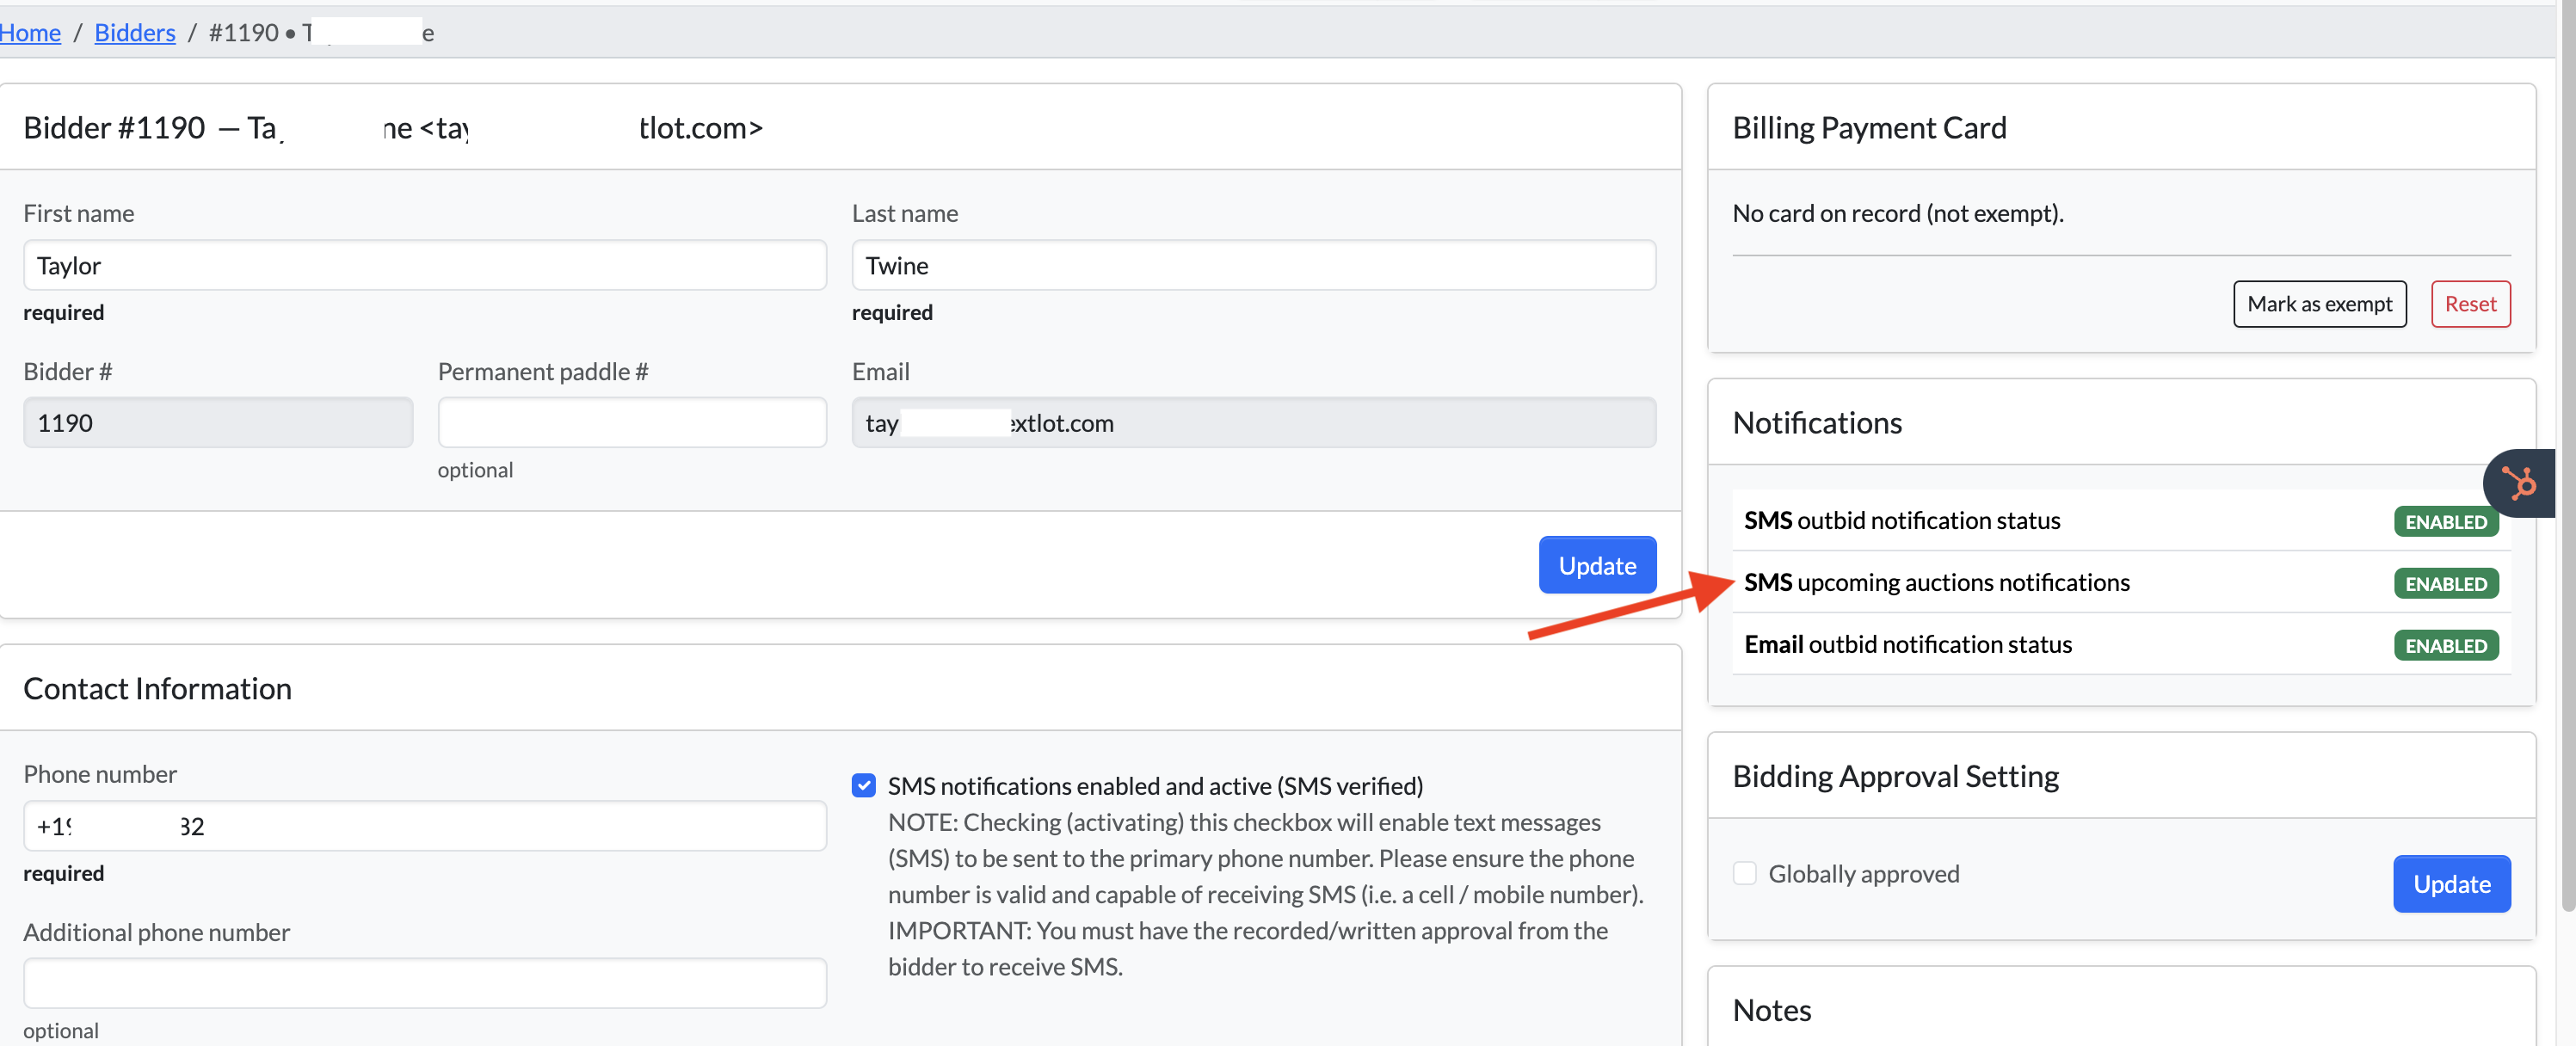The height and width of the screenshot is (1046, 2576).
Task: Click the Home breadcrumb link
Action: [x=30, y=33]
